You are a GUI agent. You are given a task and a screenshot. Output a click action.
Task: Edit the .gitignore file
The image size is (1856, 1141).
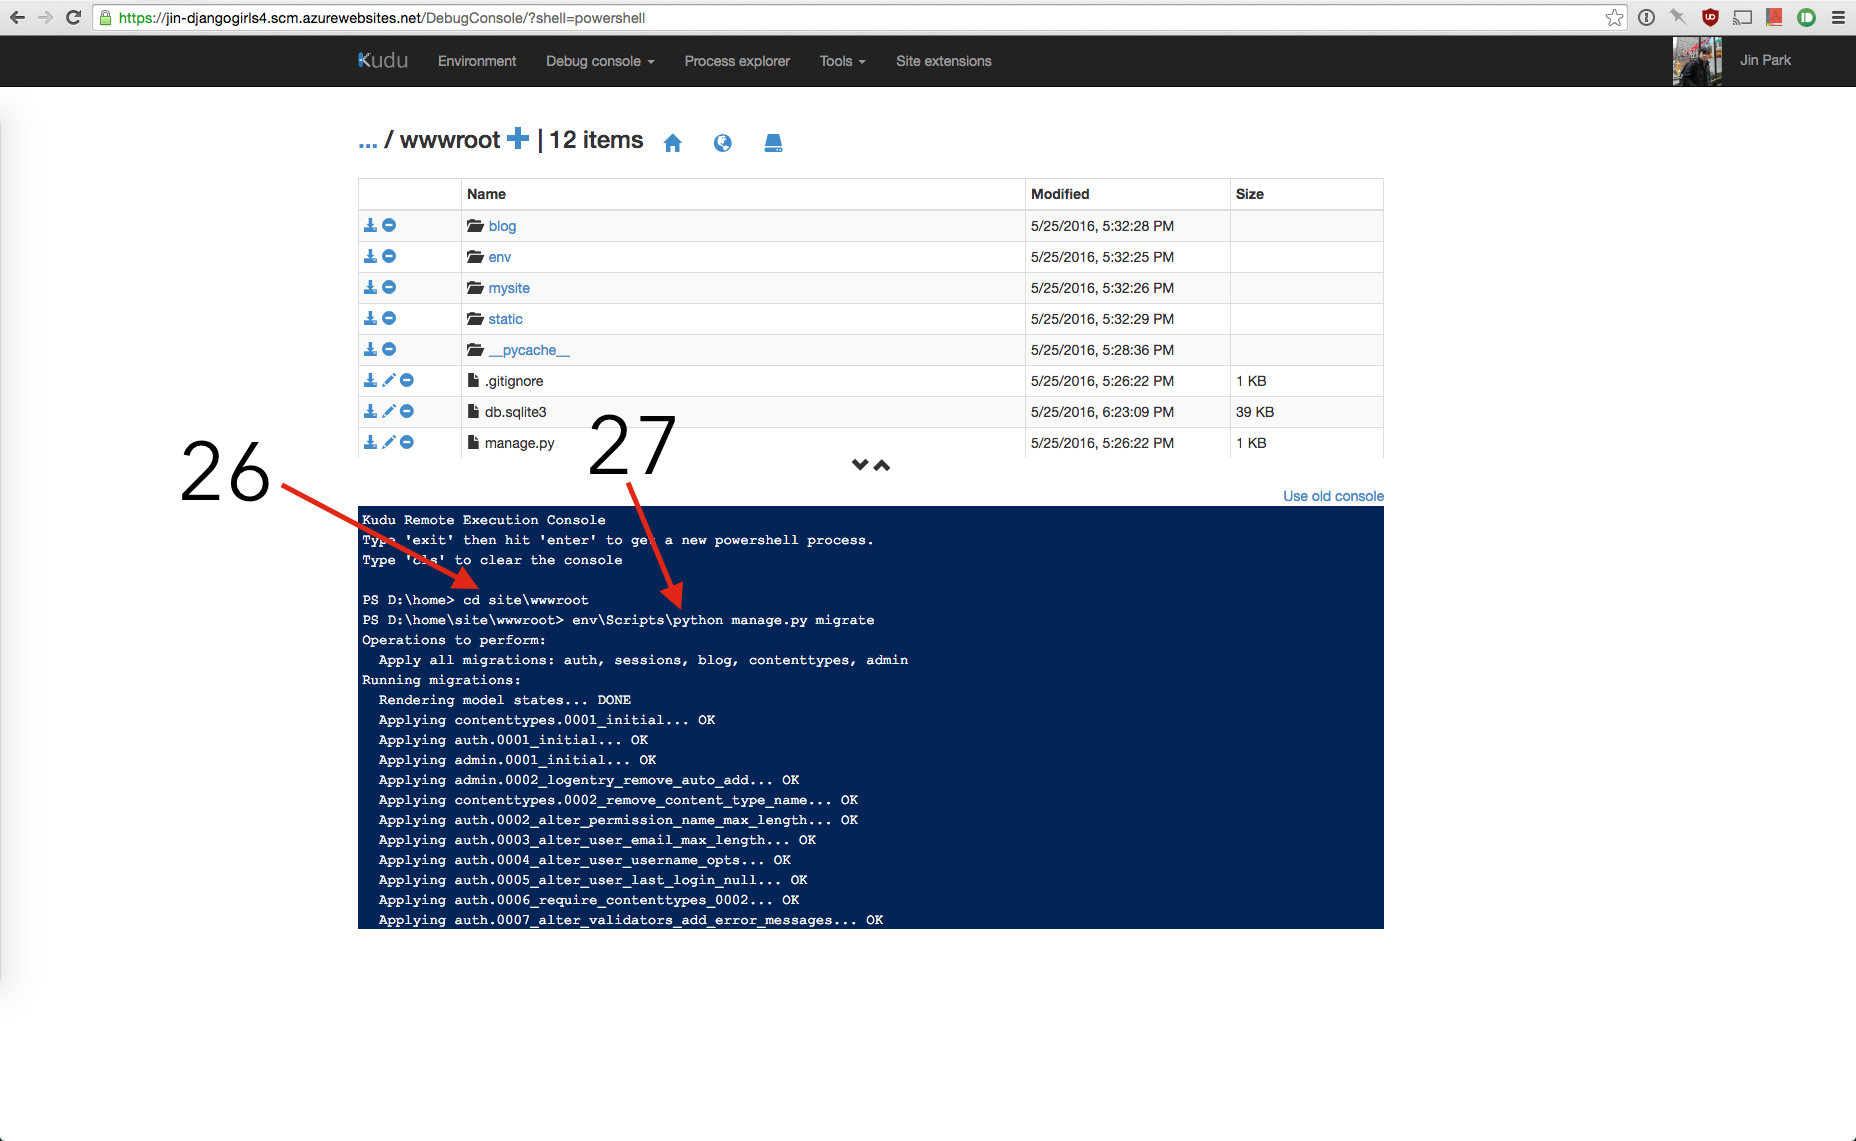389,380
